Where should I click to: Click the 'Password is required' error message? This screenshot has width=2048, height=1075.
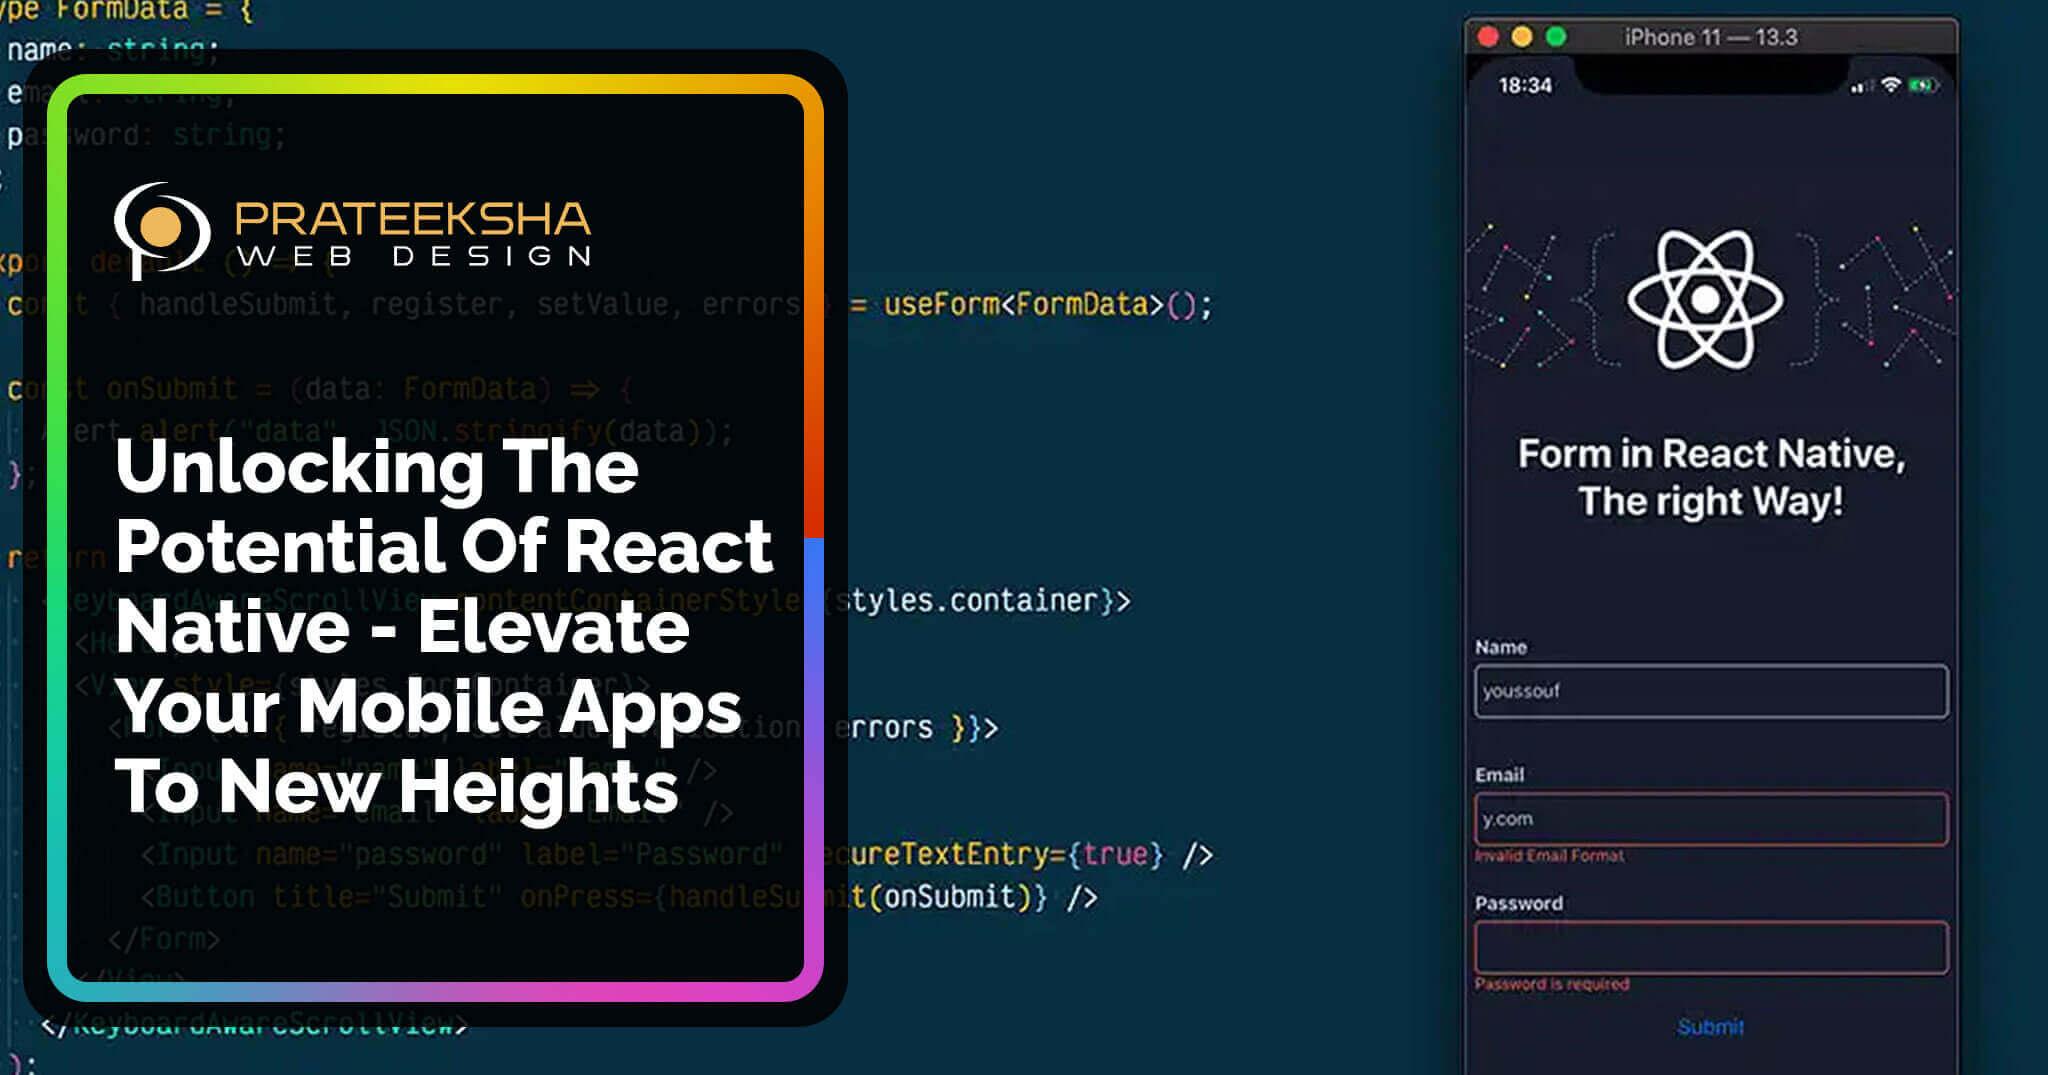[x=1552, y=984]
